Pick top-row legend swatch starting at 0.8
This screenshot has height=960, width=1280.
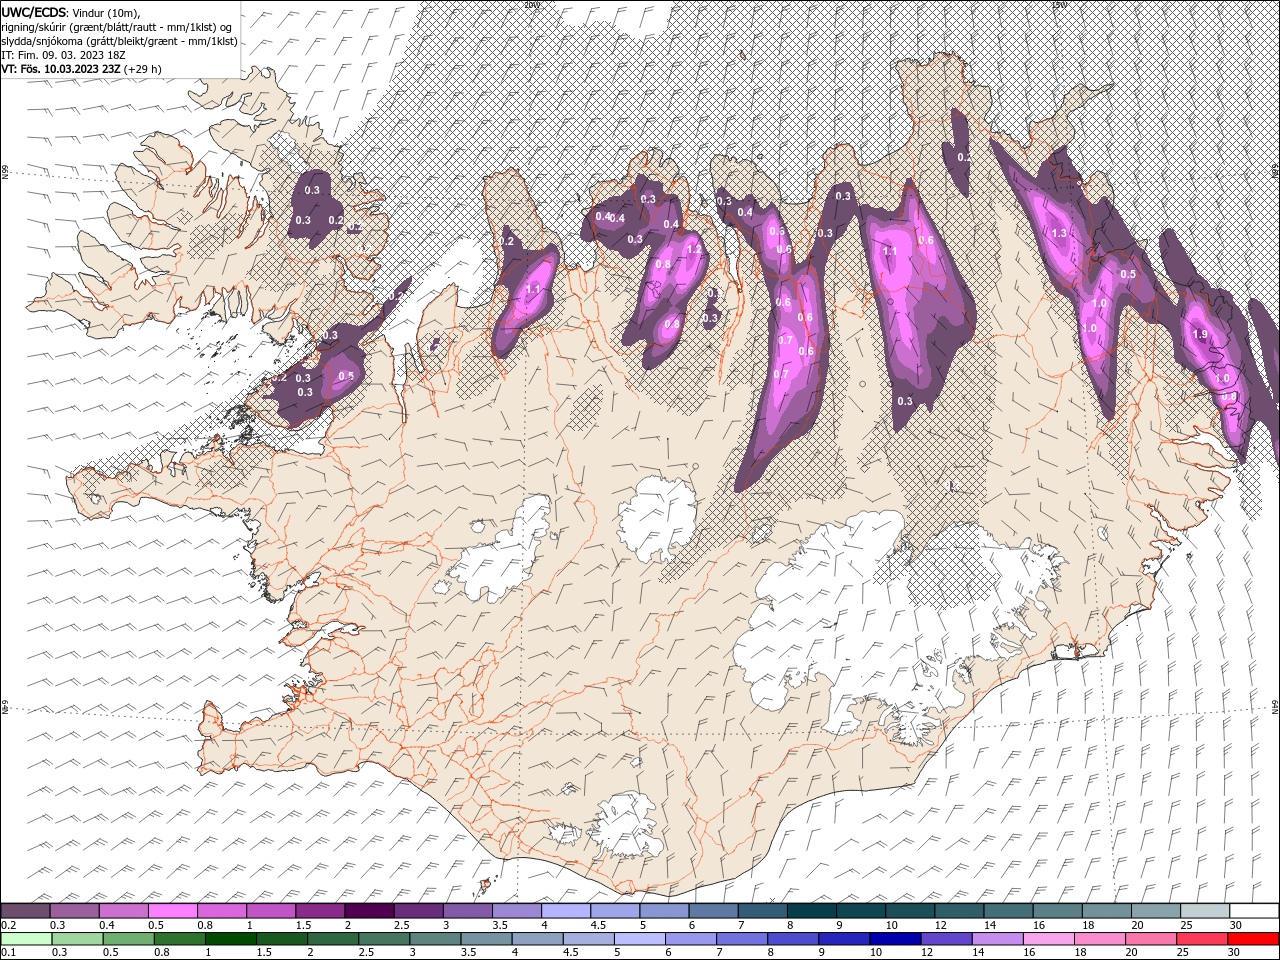point(221,911)
